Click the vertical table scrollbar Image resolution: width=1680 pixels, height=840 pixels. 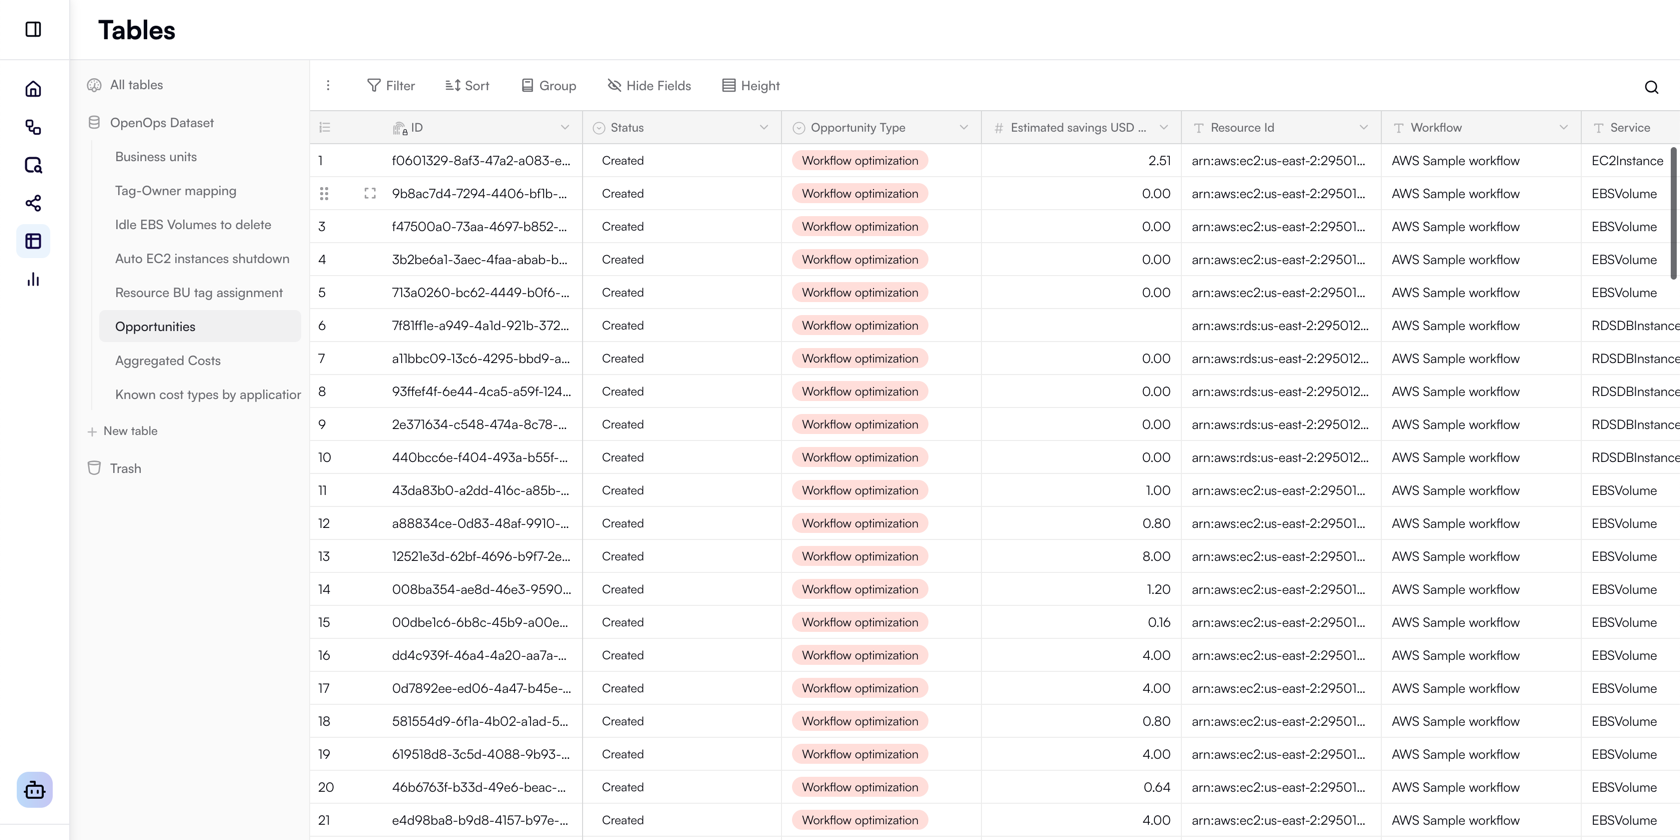[1674, 213]
